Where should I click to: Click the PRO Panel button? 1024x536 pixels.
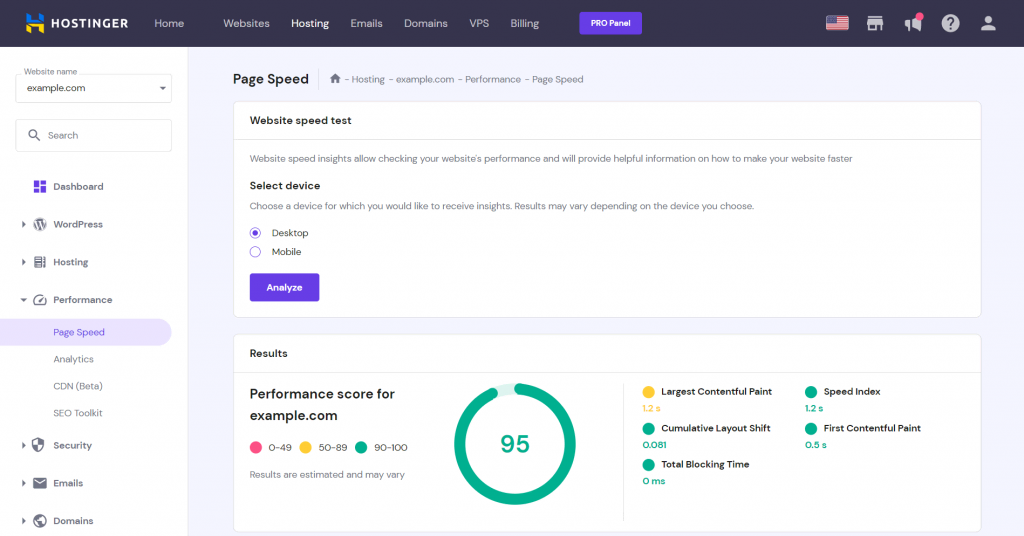[610, 23]
